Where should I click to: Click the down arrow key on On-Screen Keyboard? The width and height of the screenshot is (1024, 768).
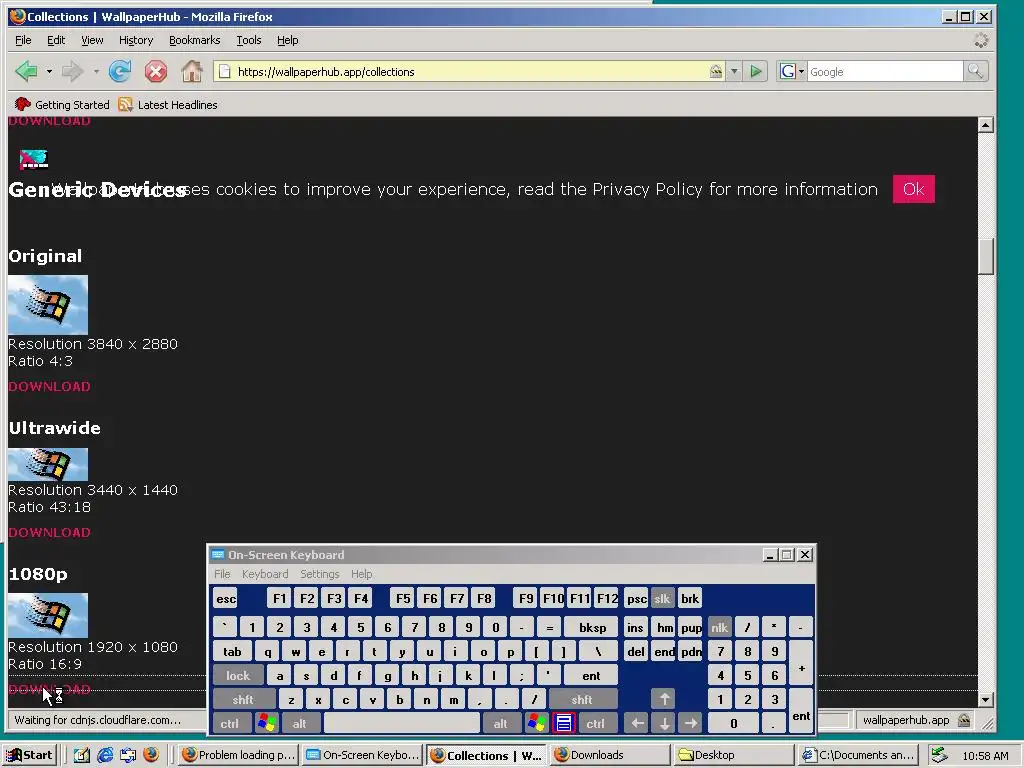[x=664, y=723]
